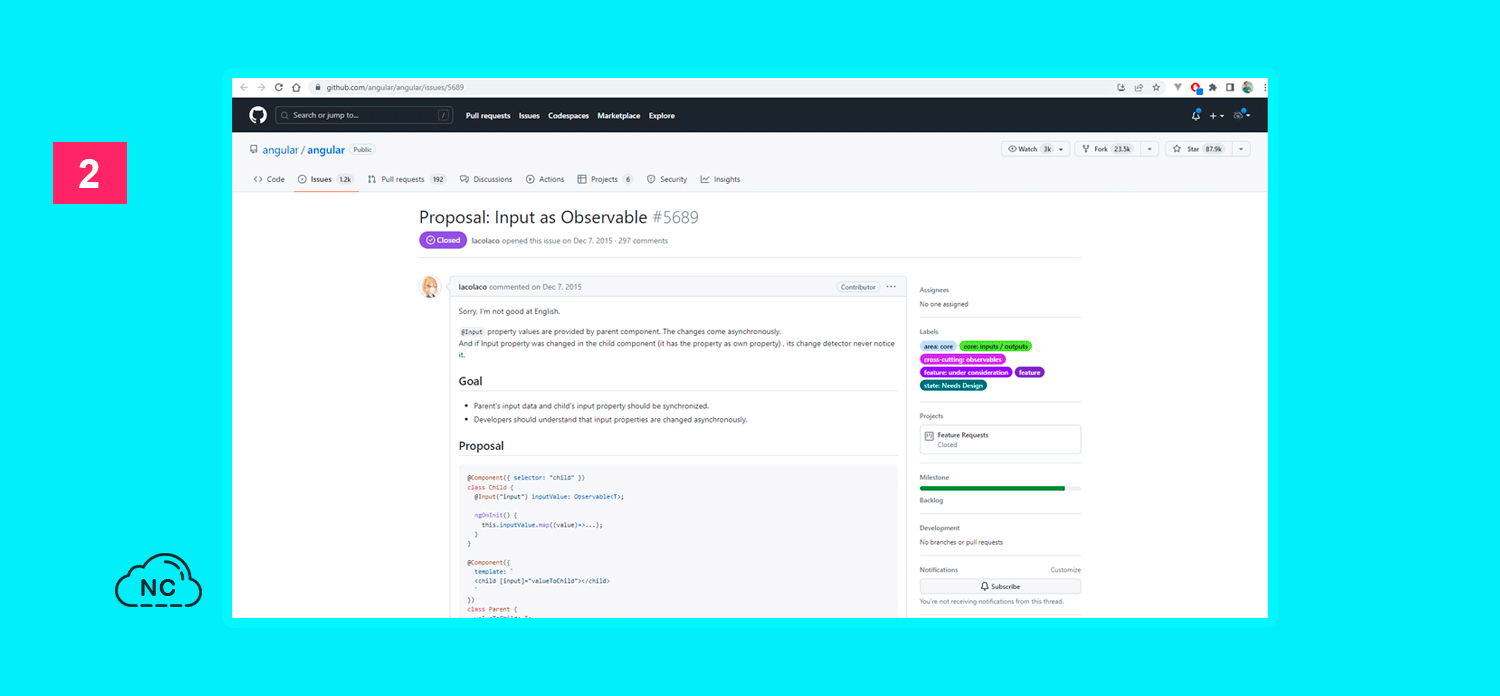Click the repository book icon beside angular
The width and height of the screenshot is (1500, 696).
click(254, 149)
